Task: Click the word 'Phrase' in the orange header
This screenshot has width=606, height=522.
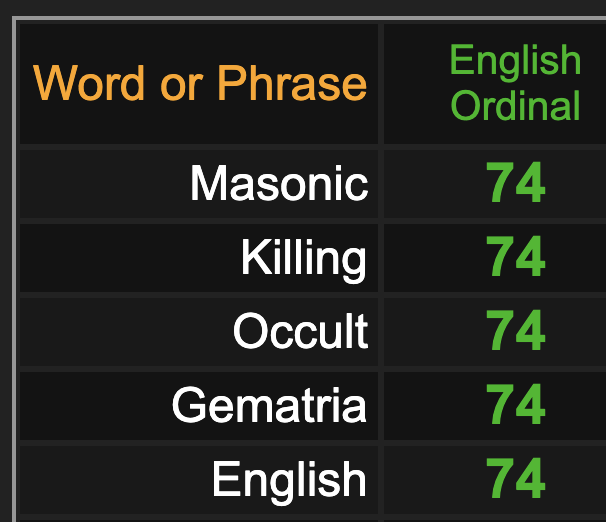Action: point(292,82)
